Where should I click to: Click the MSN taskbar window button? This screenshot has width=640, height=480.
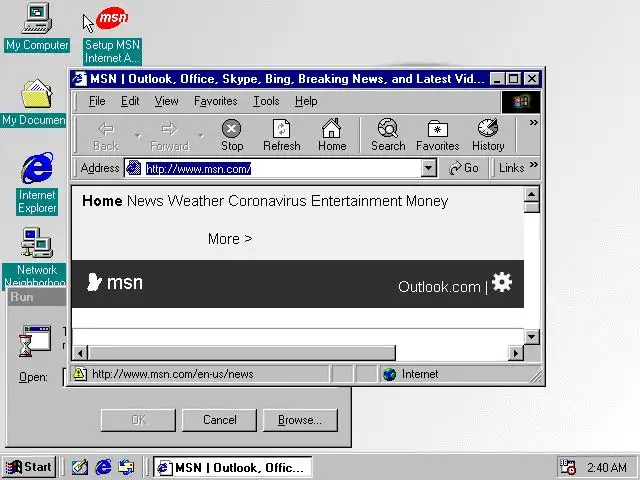[233, 467]
